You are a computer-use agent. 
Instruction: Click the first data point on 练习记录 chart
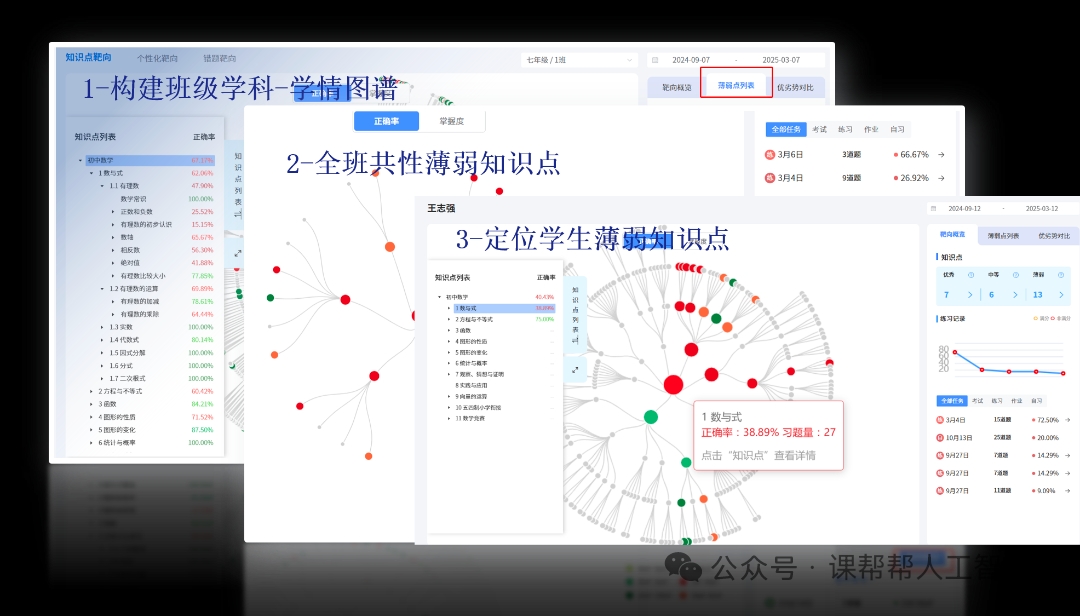click(954, 352)
